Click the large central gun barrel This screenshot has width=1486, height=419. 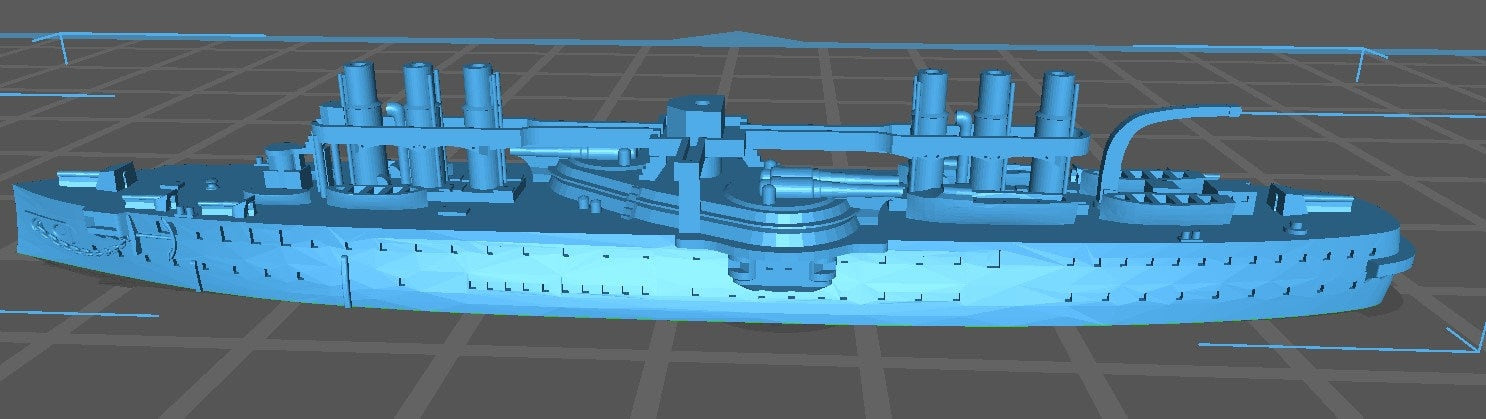point(830,184)
